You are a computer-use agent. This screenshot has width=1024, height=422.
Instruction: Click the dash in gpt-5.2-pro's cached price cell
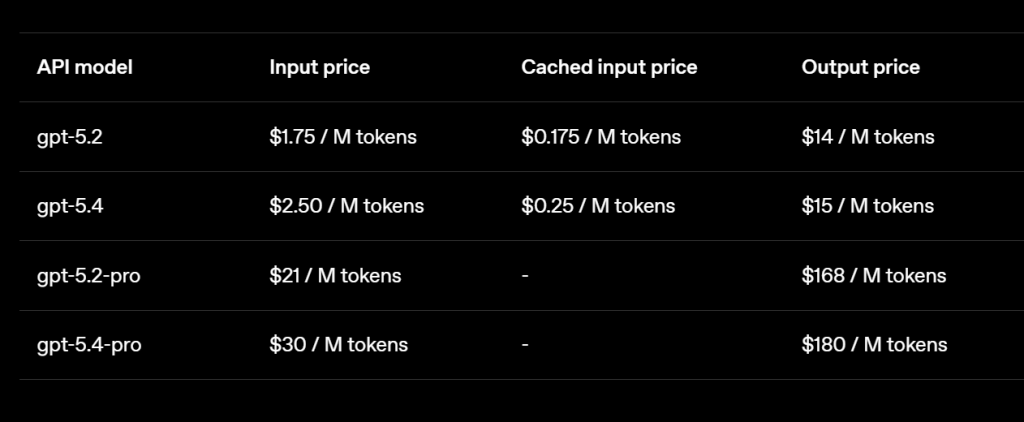coord(525,275)
